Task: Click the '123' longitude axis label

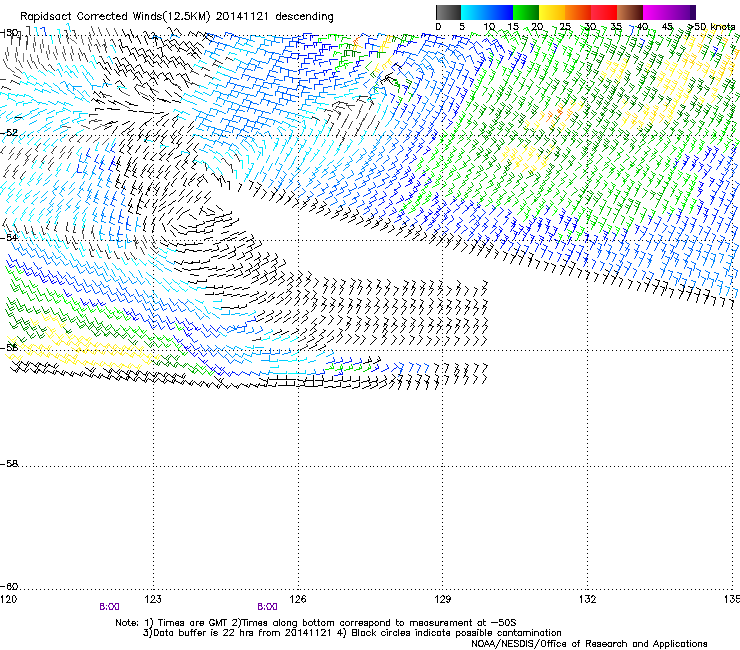Action: 153,599
